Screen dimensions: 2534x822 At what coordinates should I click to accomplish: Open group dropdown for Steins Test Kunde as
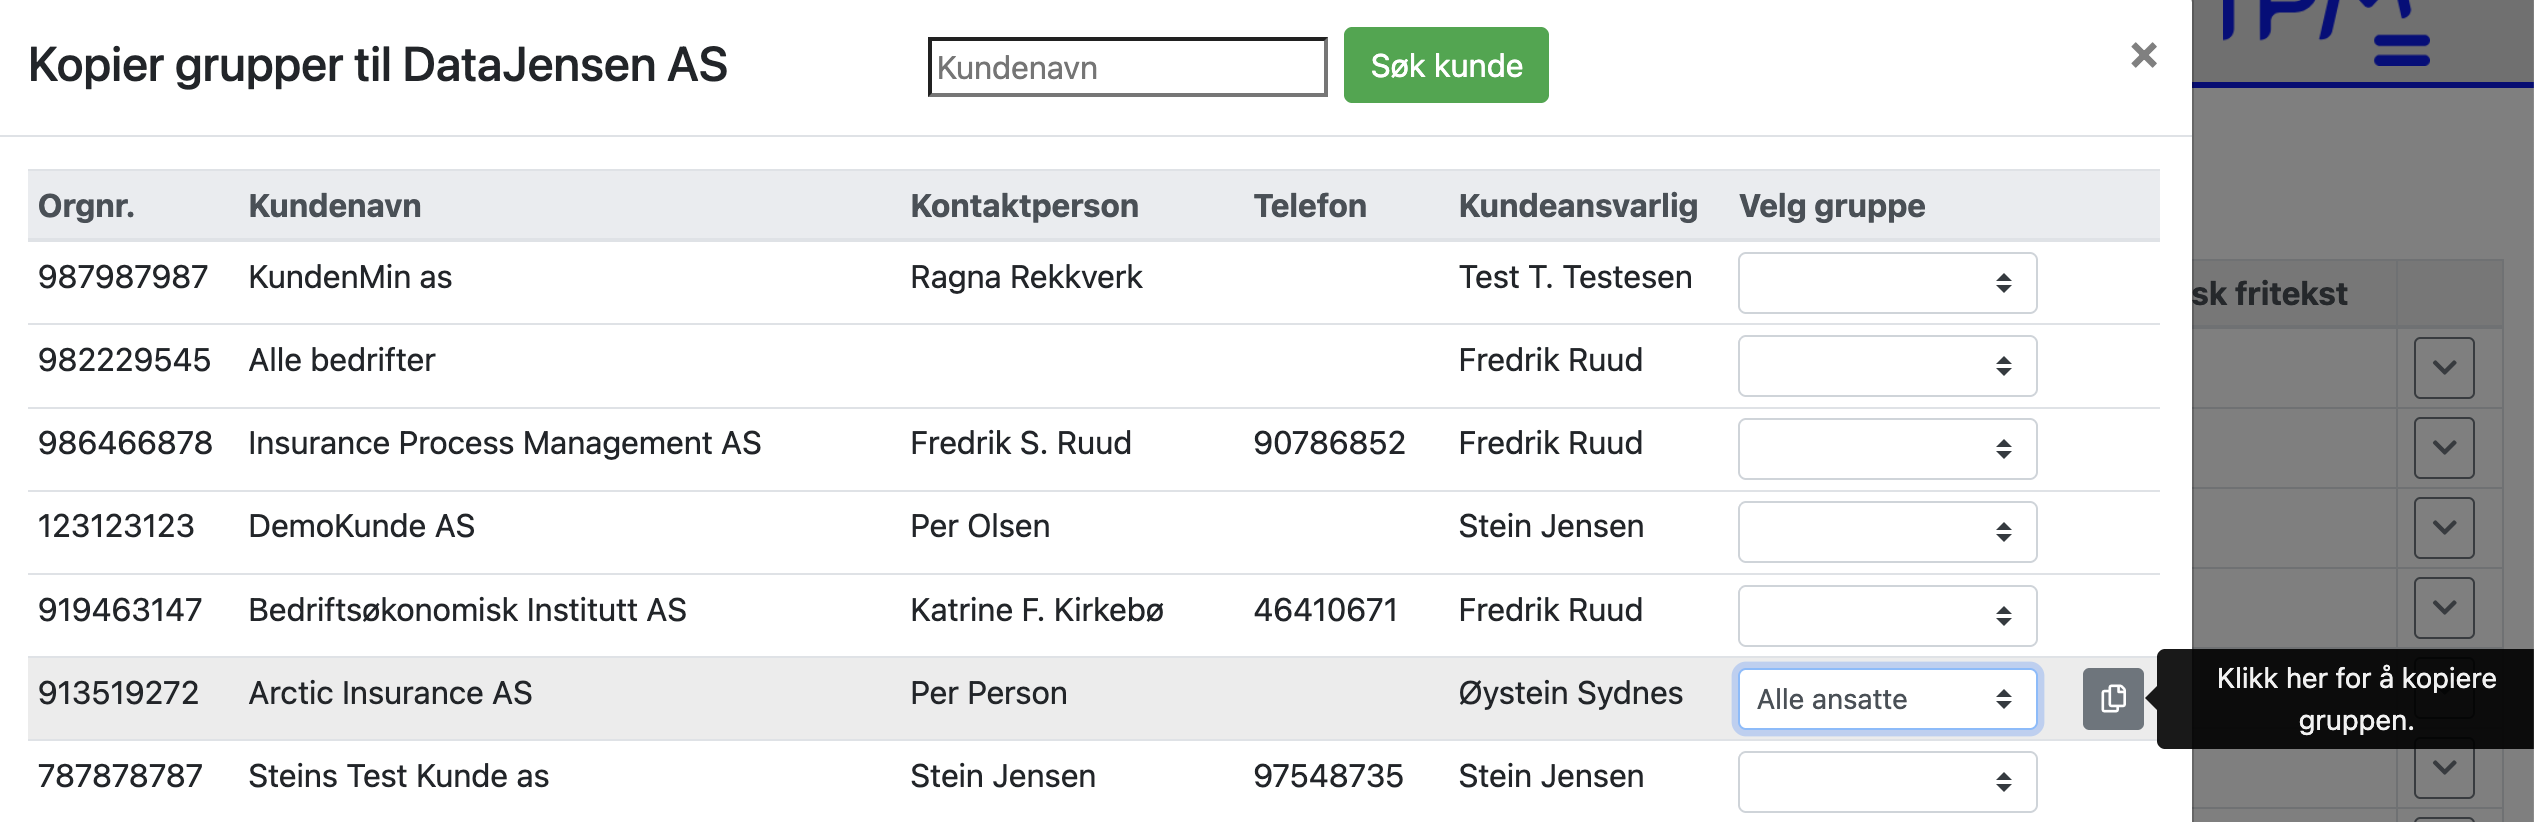coord(1887,782)
